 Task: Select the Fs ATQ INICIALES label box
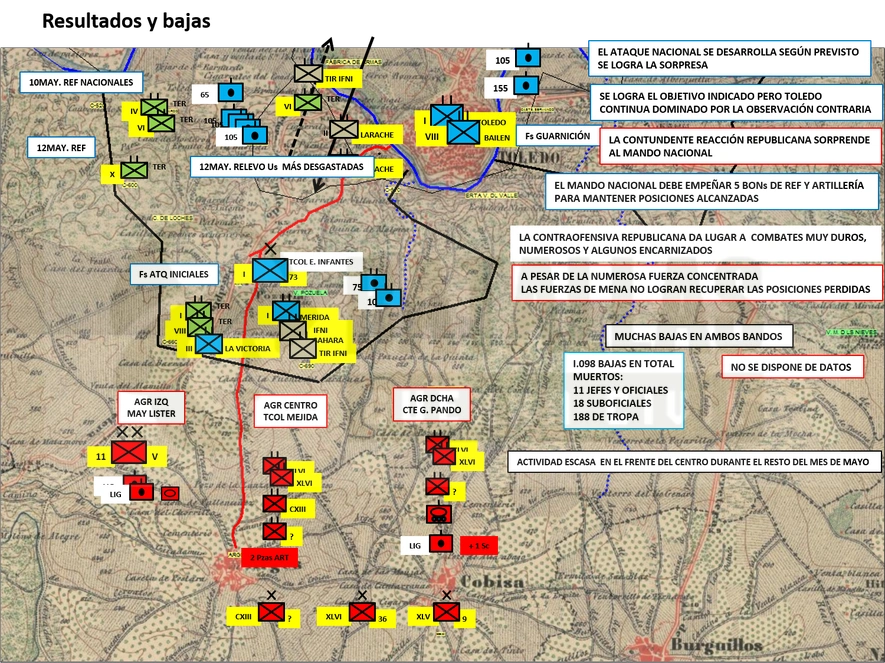pos(174,274)
